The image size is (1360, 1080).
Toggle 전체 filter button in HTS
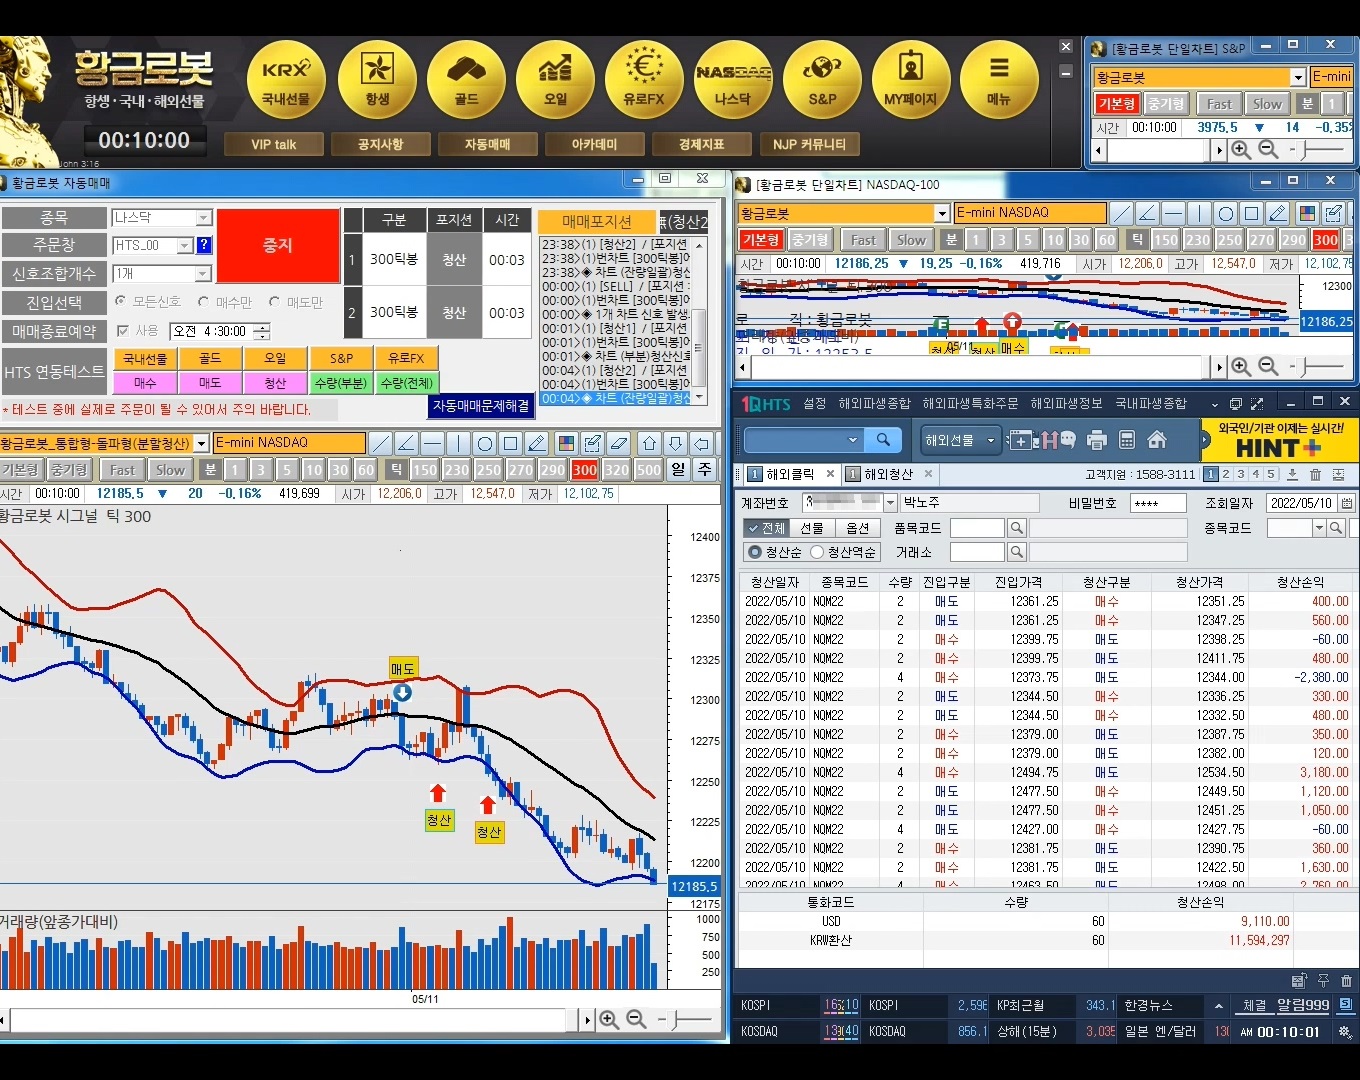click(766, 528)
